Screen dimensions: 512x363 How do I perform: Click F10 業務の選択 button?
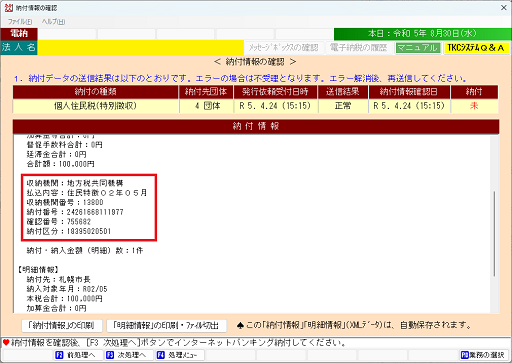tap(483, 355)
